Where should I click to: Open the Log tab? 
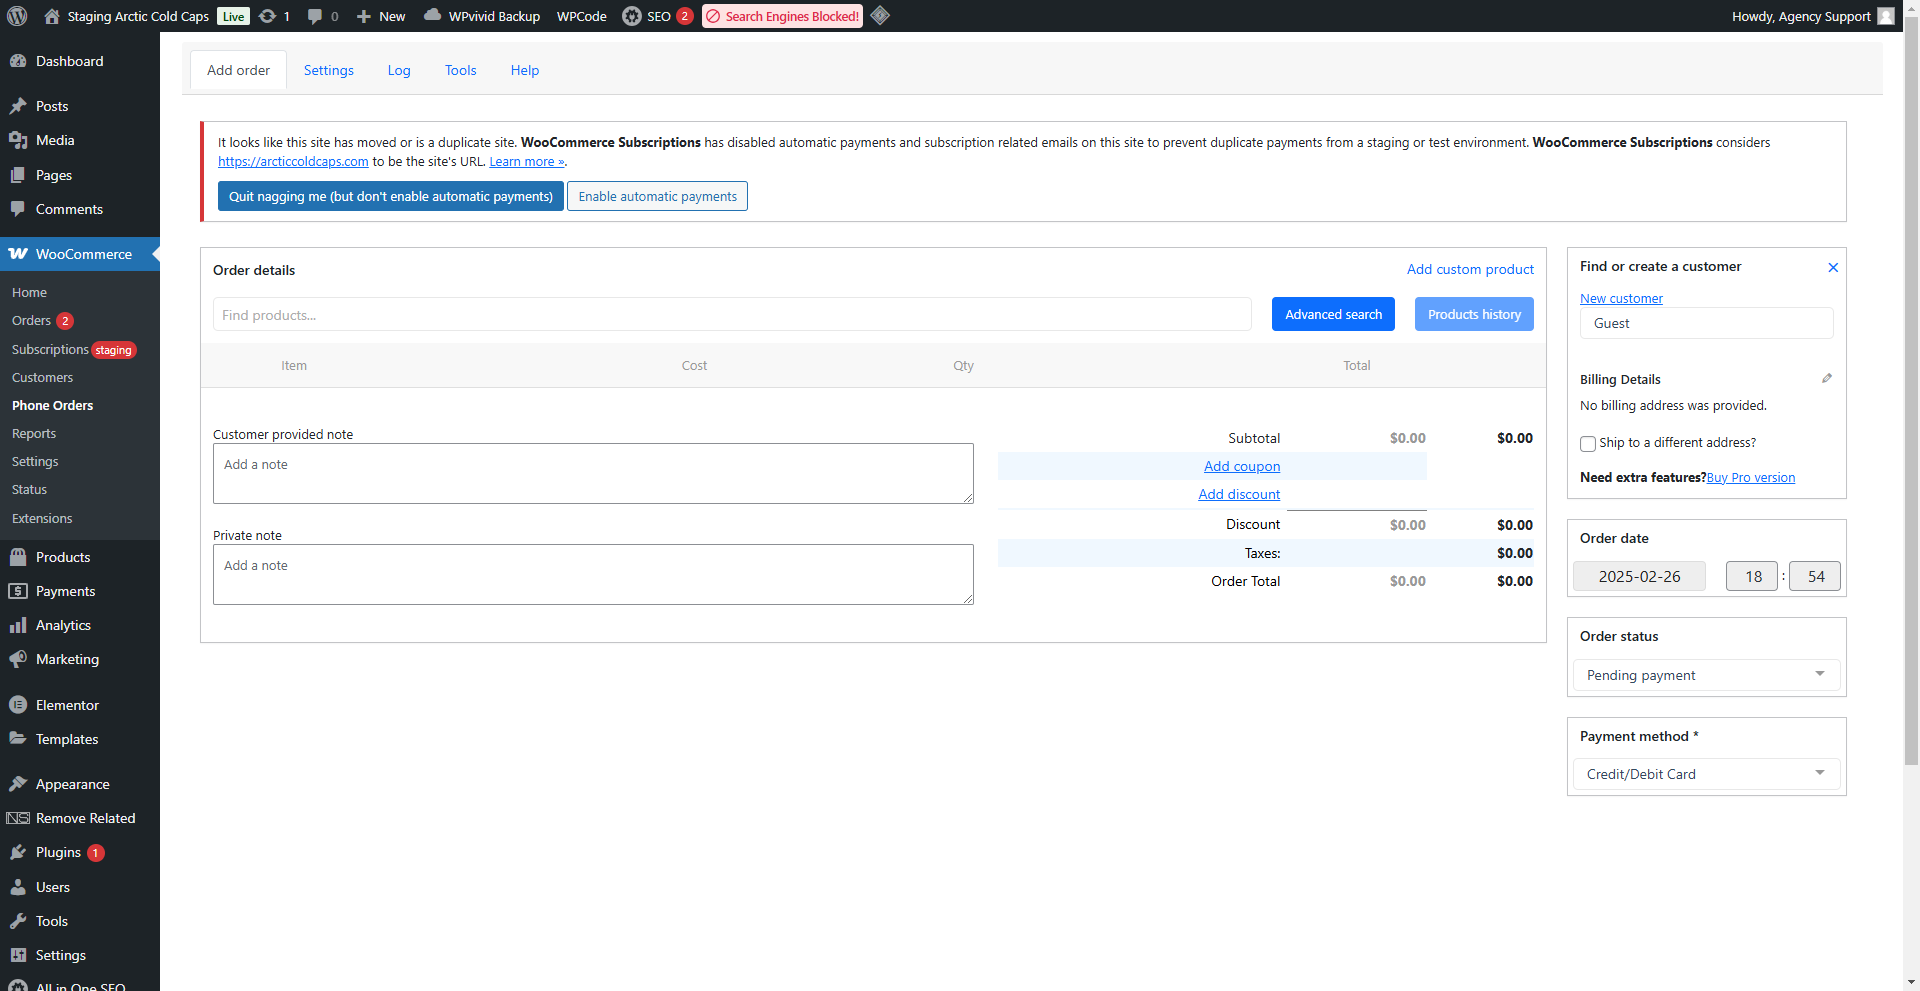tap(399, 70)
